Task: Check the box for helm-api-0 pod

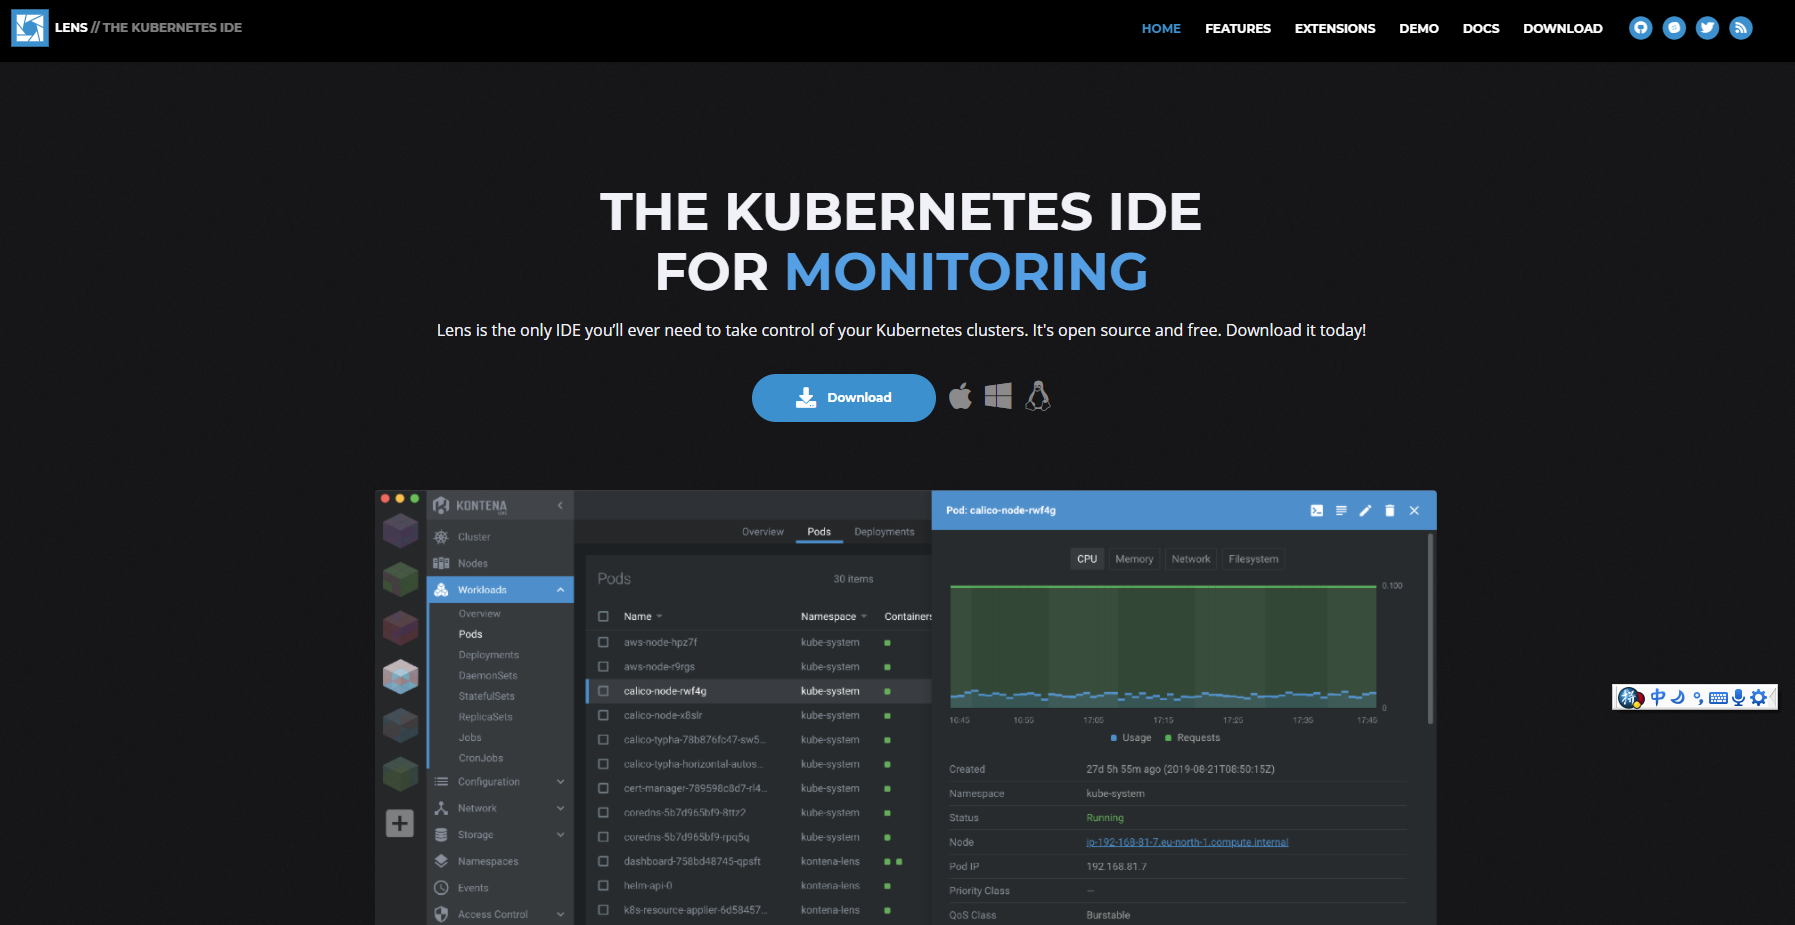Action: 603,885
